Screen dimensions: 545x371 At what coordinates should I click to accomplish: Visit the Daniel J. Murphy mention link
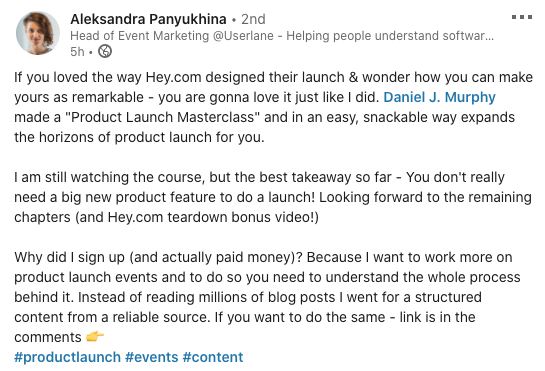coord(439,97)
